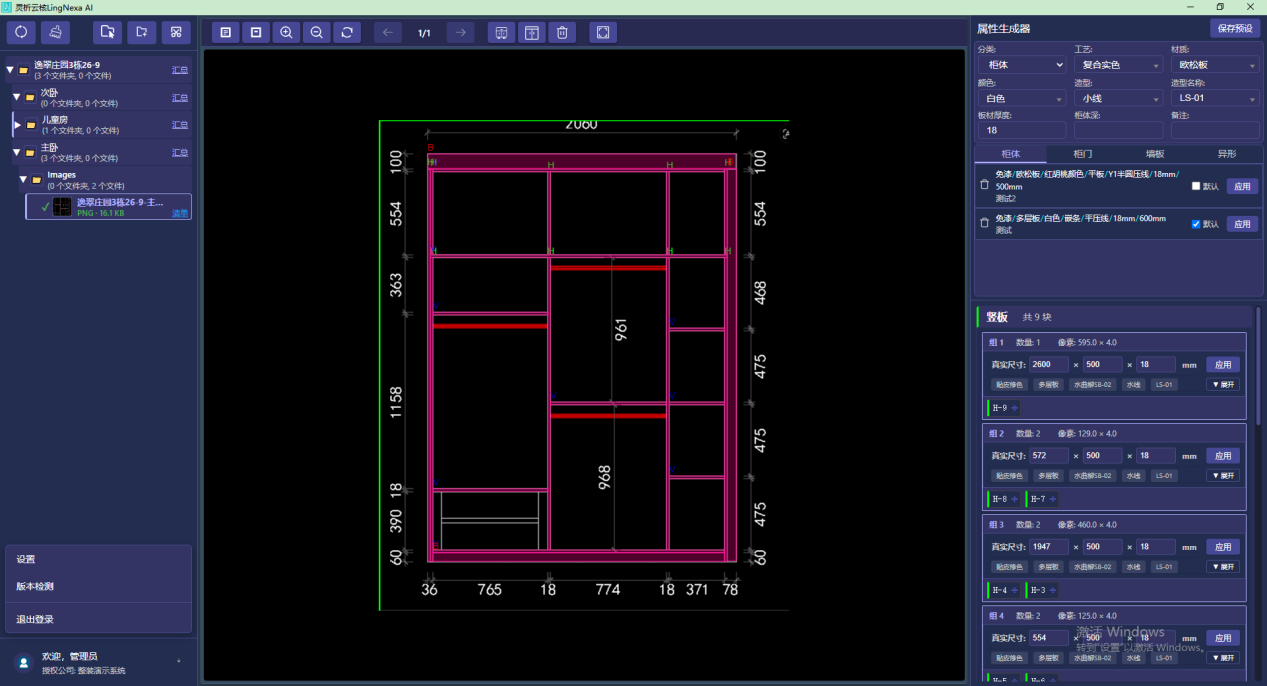Image resolution: width=1267 pixels, height=686 pixels.
Task: Click the trash icon in canvas toolbar
Action: click(562, 33)
